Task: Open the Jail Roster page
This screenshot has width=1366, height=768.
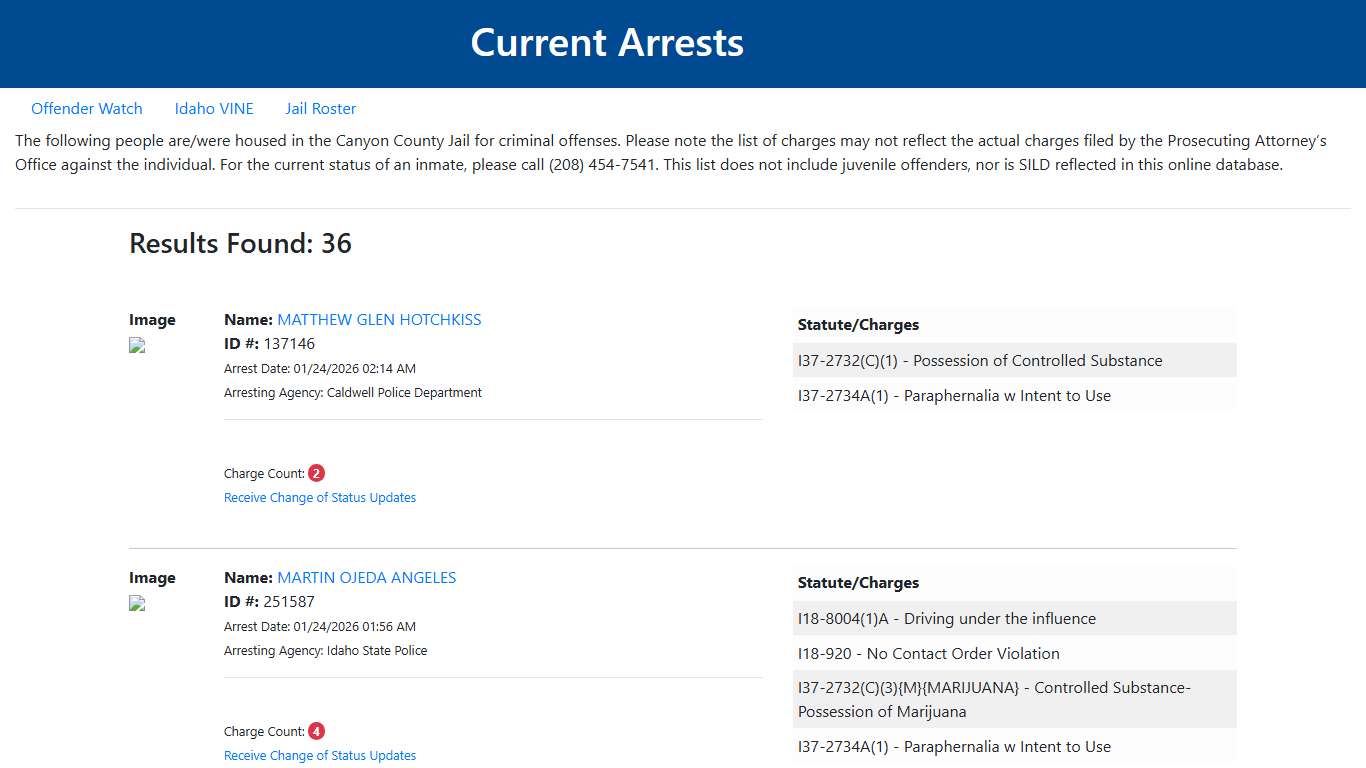Action: (x=320, y=108)
